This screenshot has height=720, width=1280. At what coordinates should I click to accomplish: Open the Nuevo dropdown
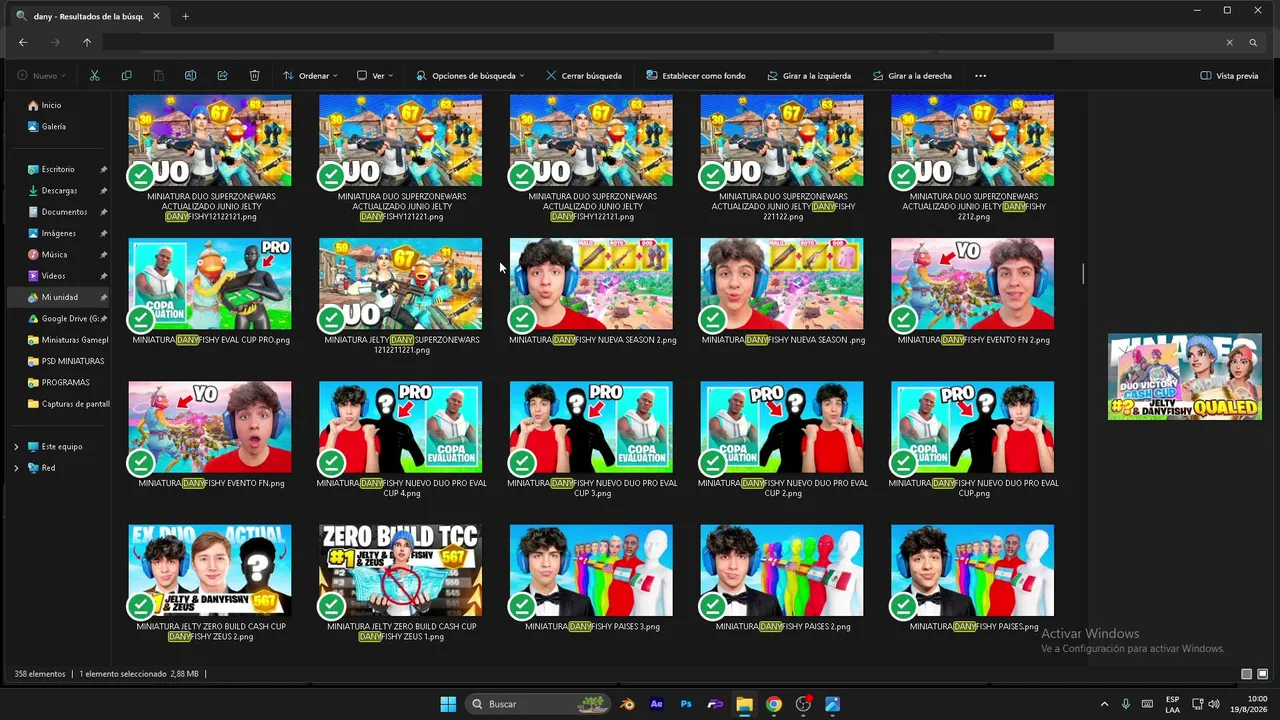point(42,76)
